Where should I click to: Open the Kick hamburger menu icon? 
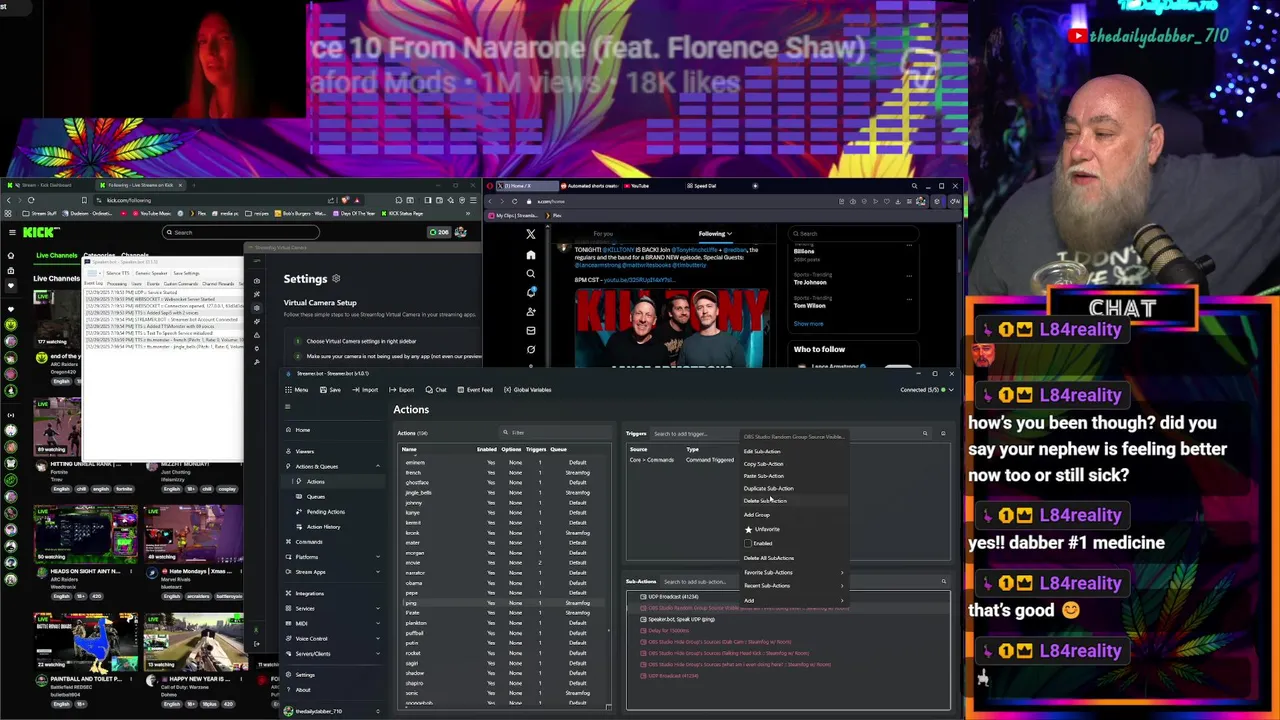click(x=12, y=232)
